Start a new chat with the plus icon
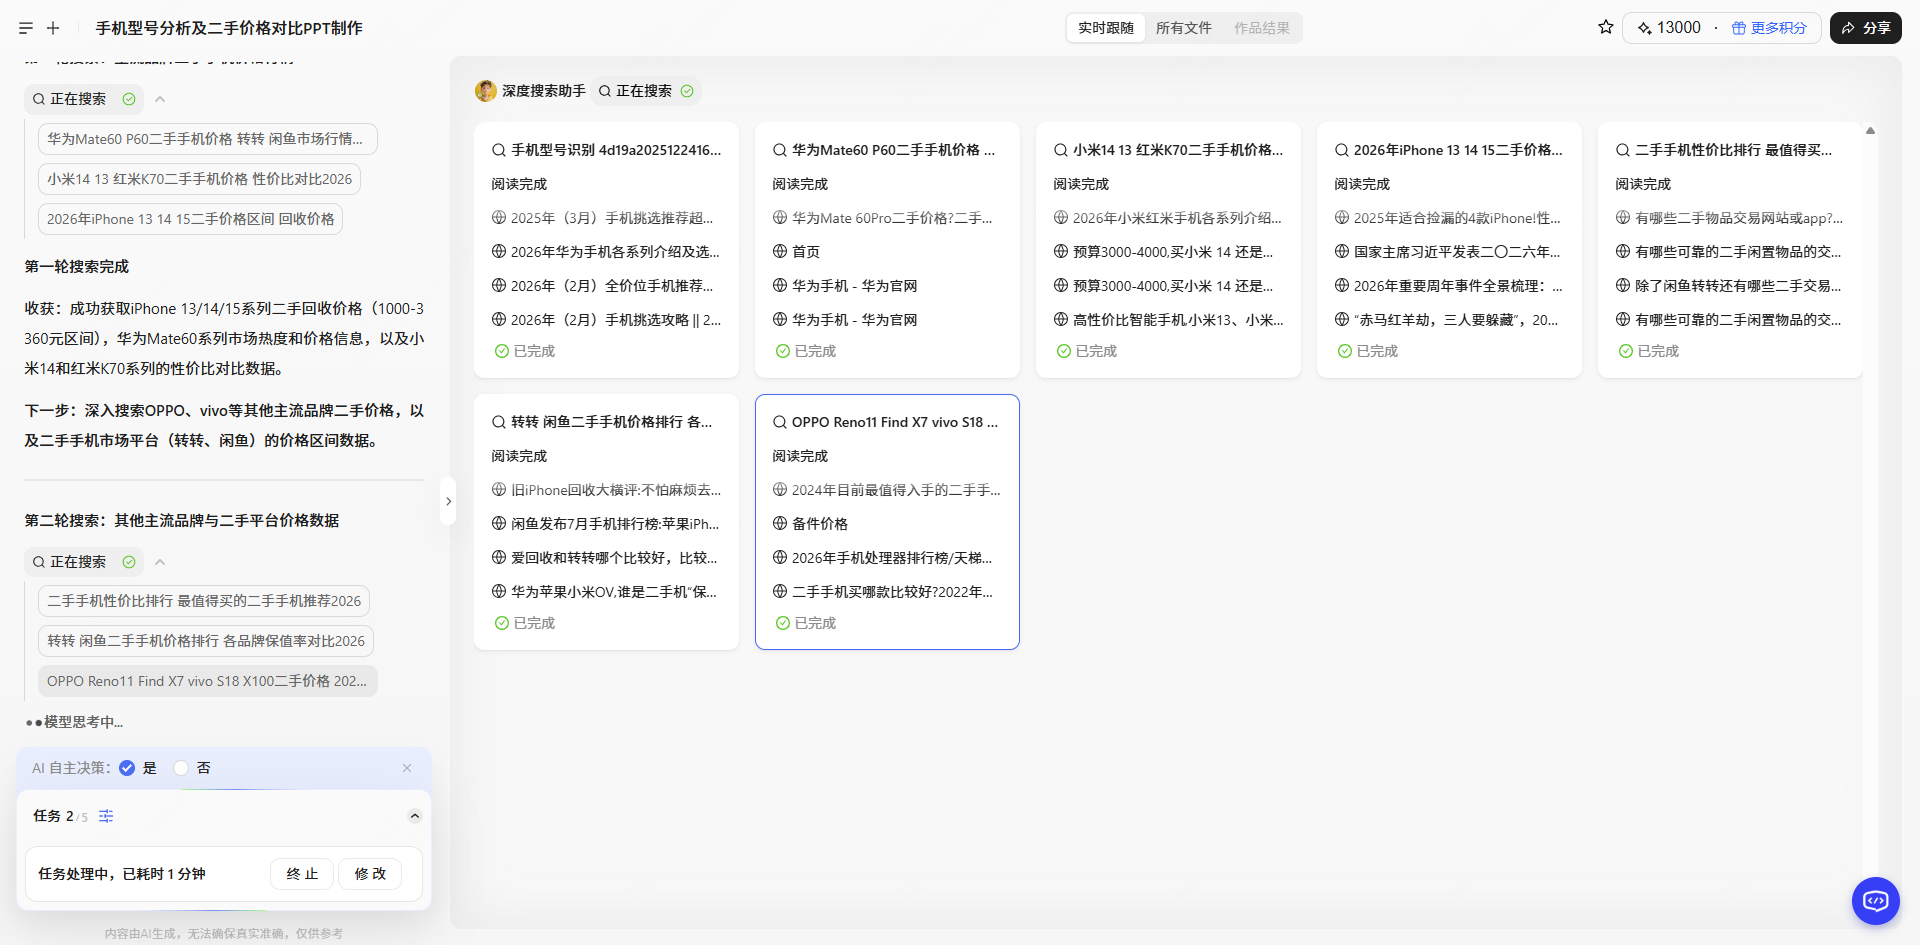Viewport: 1920px width, 945px height. pyautogui.click(x=53, y=27)
